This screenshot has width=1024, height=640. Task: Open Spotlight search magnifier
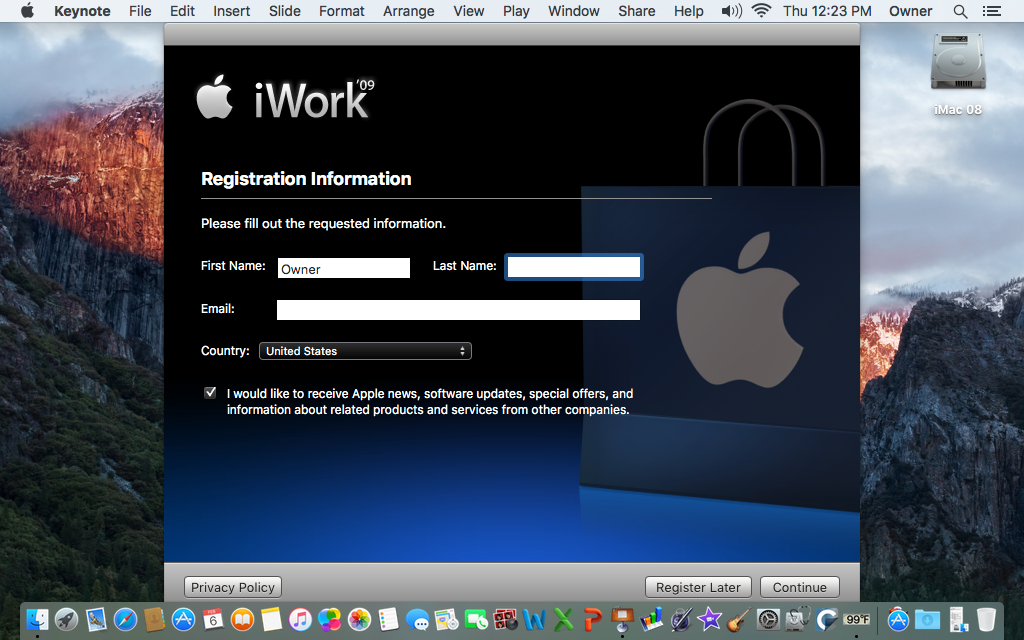[x=960, y=11]
